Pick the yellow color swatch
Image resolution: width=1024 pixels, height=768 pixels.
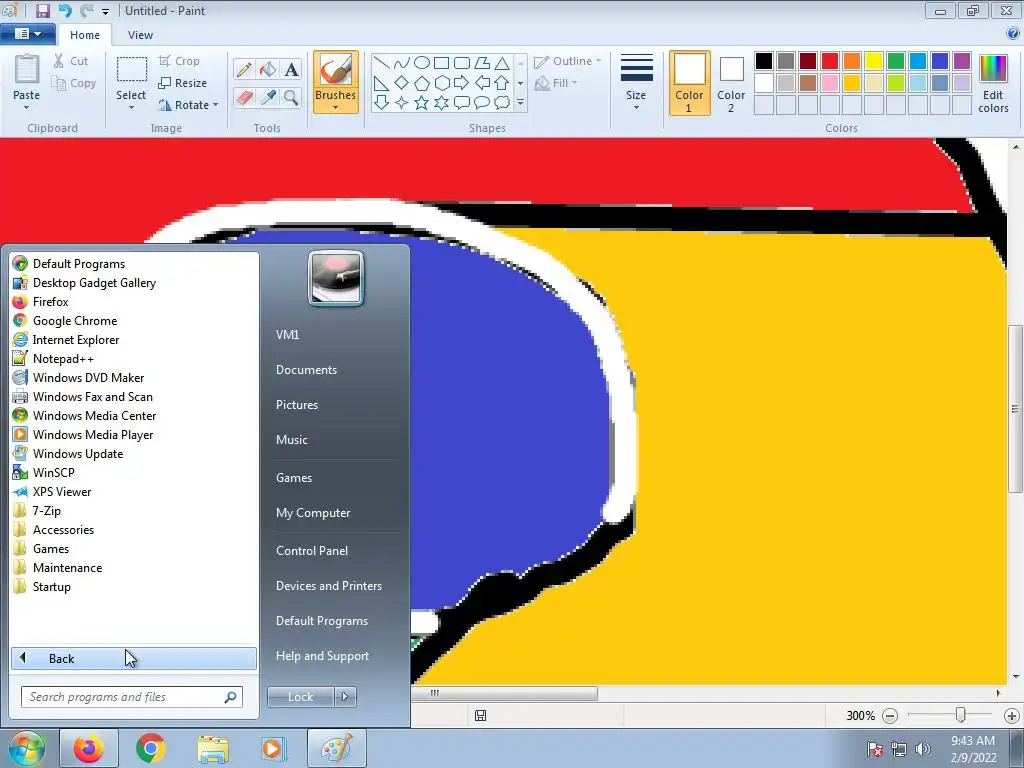[874, 61]
